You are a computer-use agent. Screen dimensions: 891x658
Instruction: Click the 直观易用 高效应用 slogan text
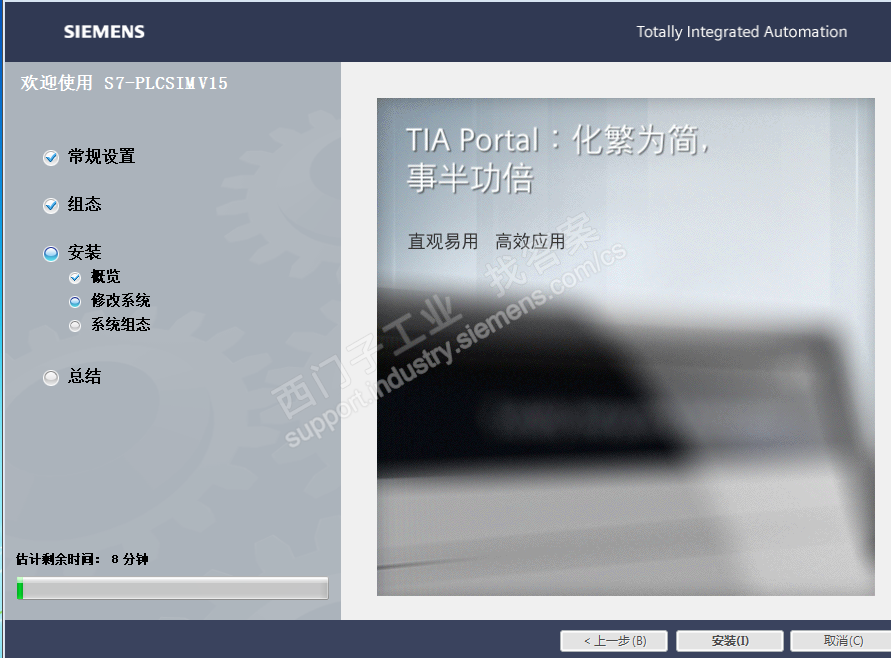coord(486,241)
